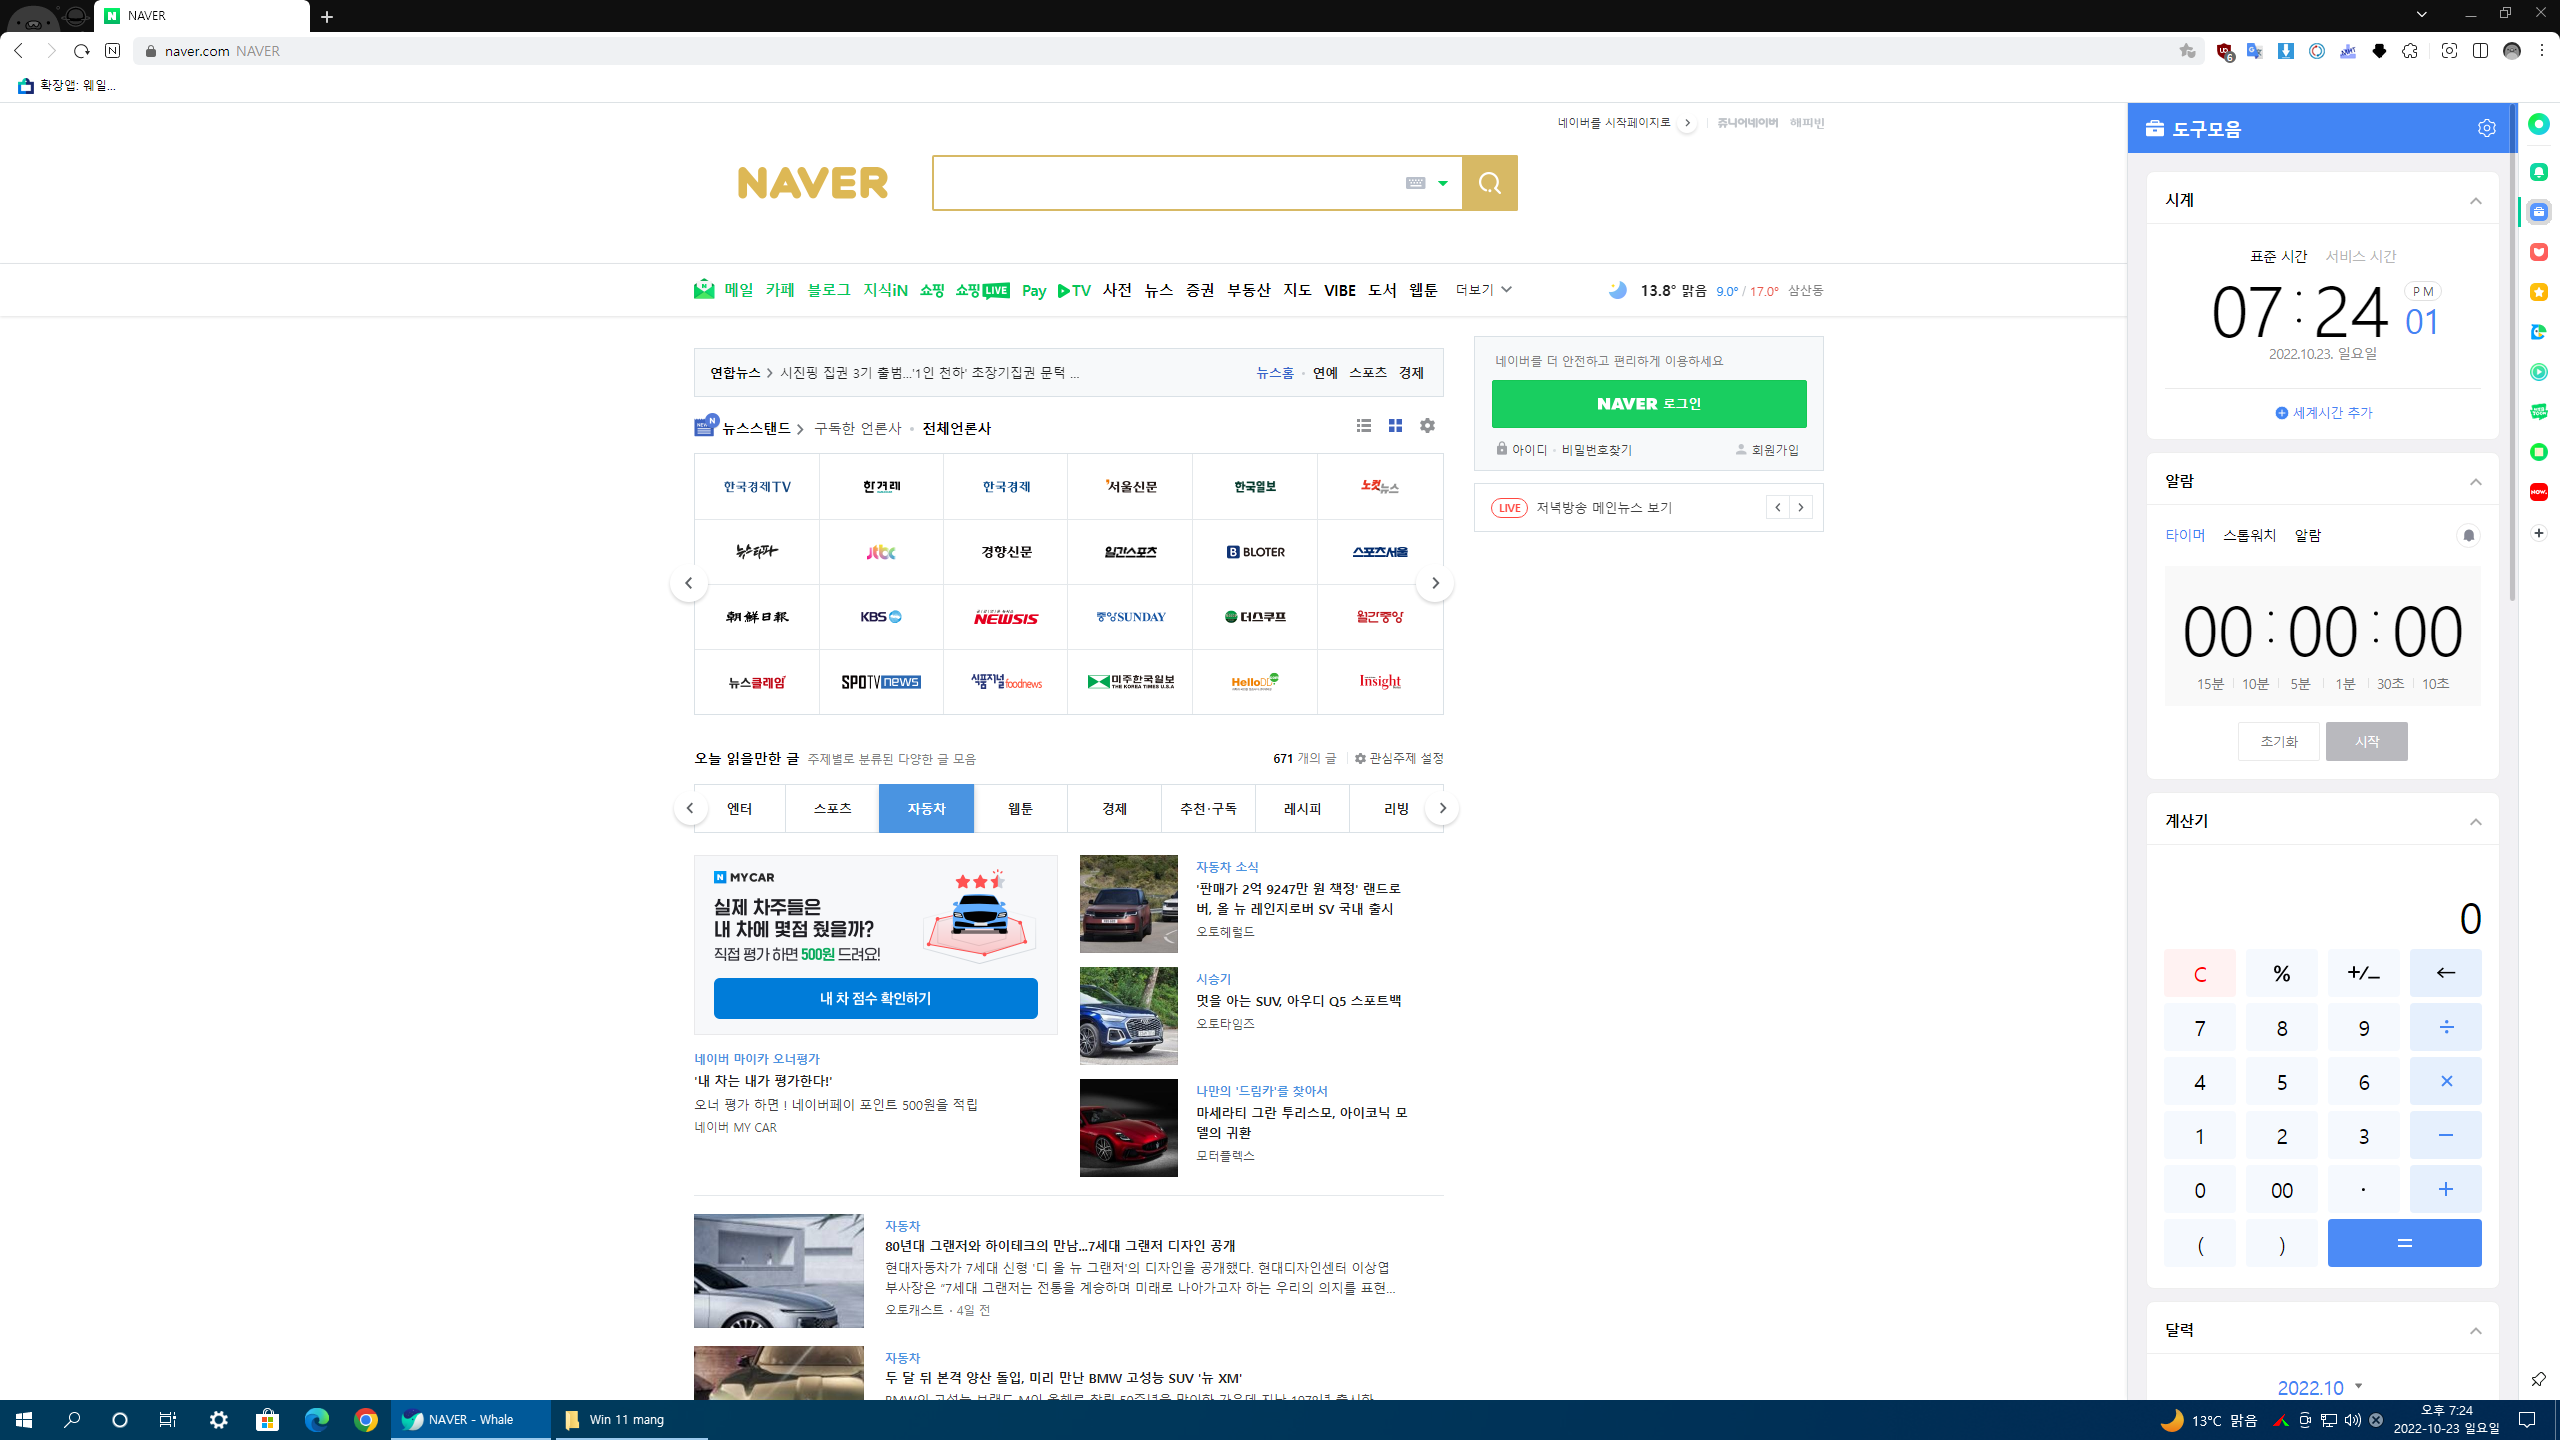Switch newsstand to grid view icon
The height and width of the screenshot is (1440, 2560).
(1395, 426)
